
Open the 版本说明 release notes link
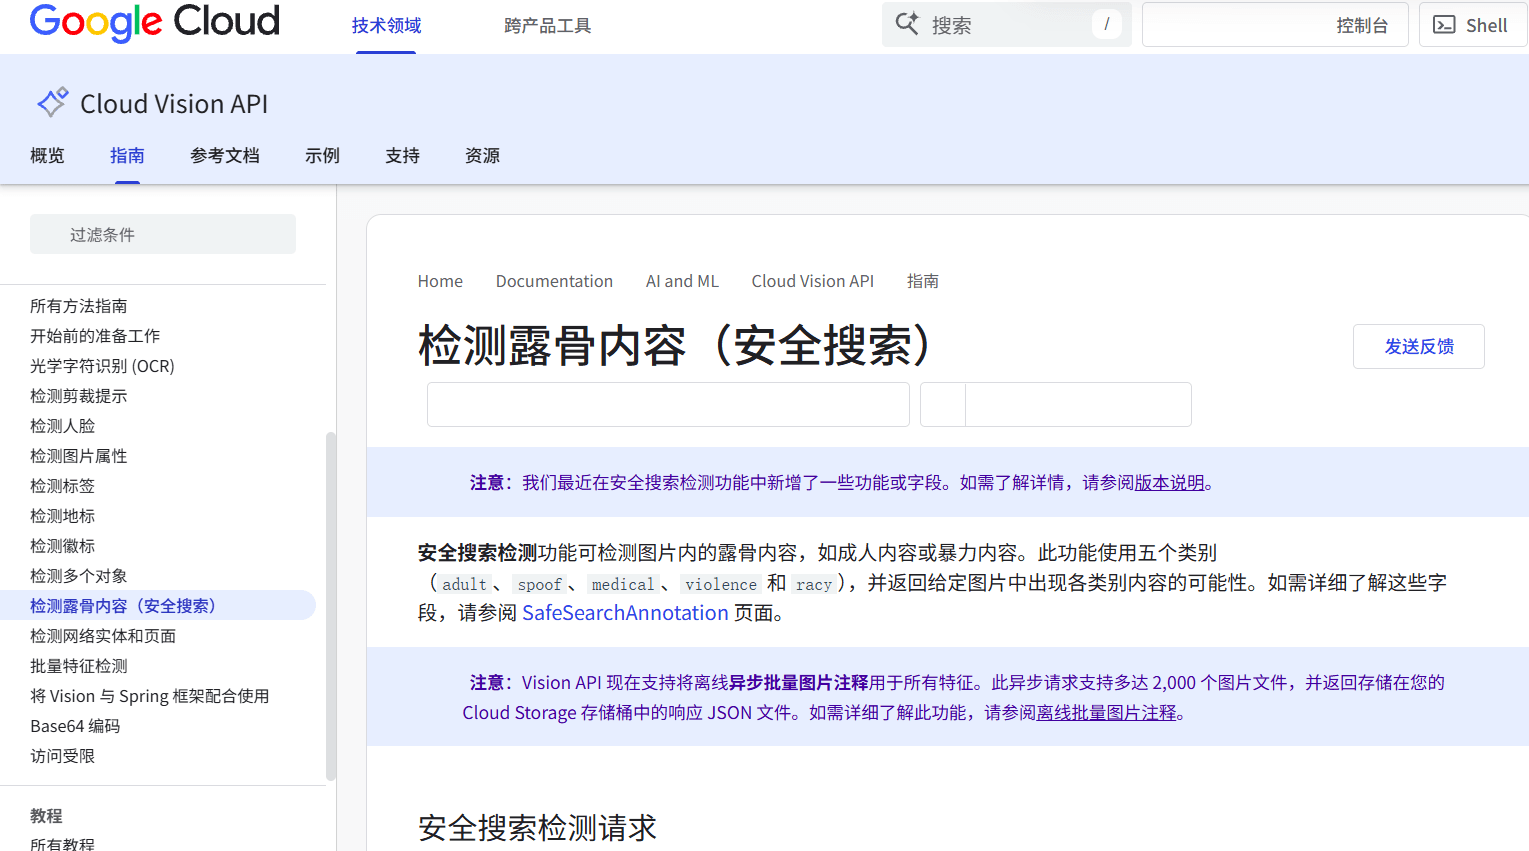pos(1169,483)
